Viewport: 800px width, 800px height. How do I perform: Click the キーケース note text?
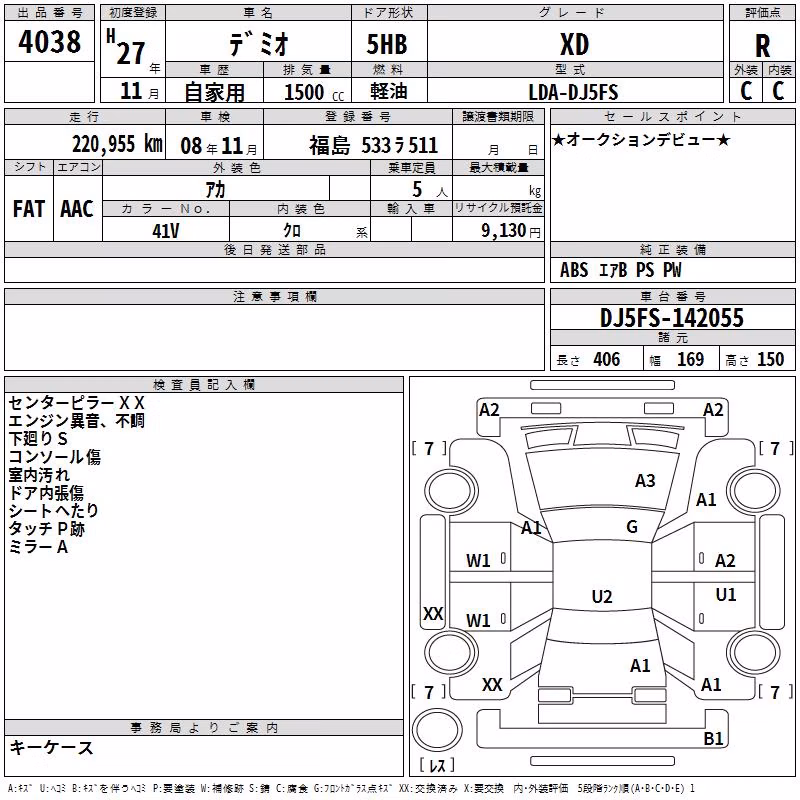click(x=52, y=748)
